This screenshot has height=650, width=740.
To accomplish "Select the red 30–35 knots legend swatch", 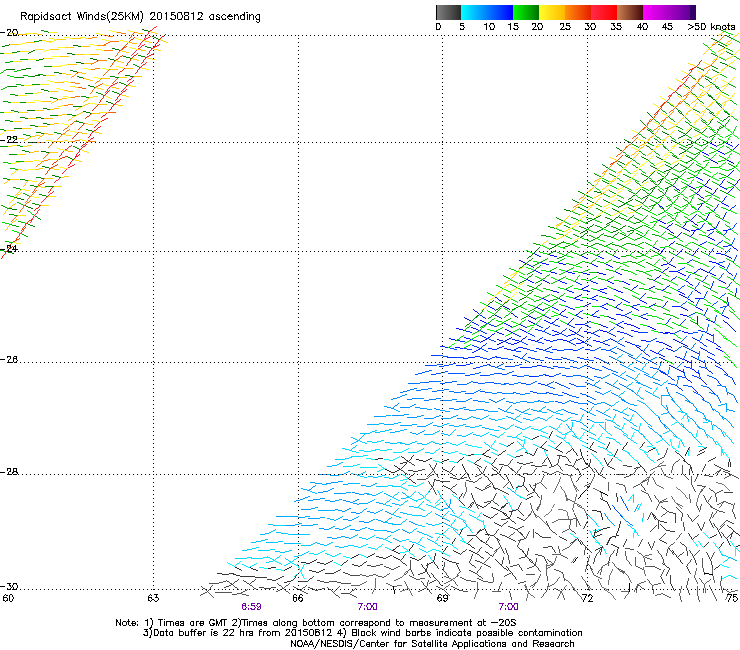I will (x=604, y=12).
